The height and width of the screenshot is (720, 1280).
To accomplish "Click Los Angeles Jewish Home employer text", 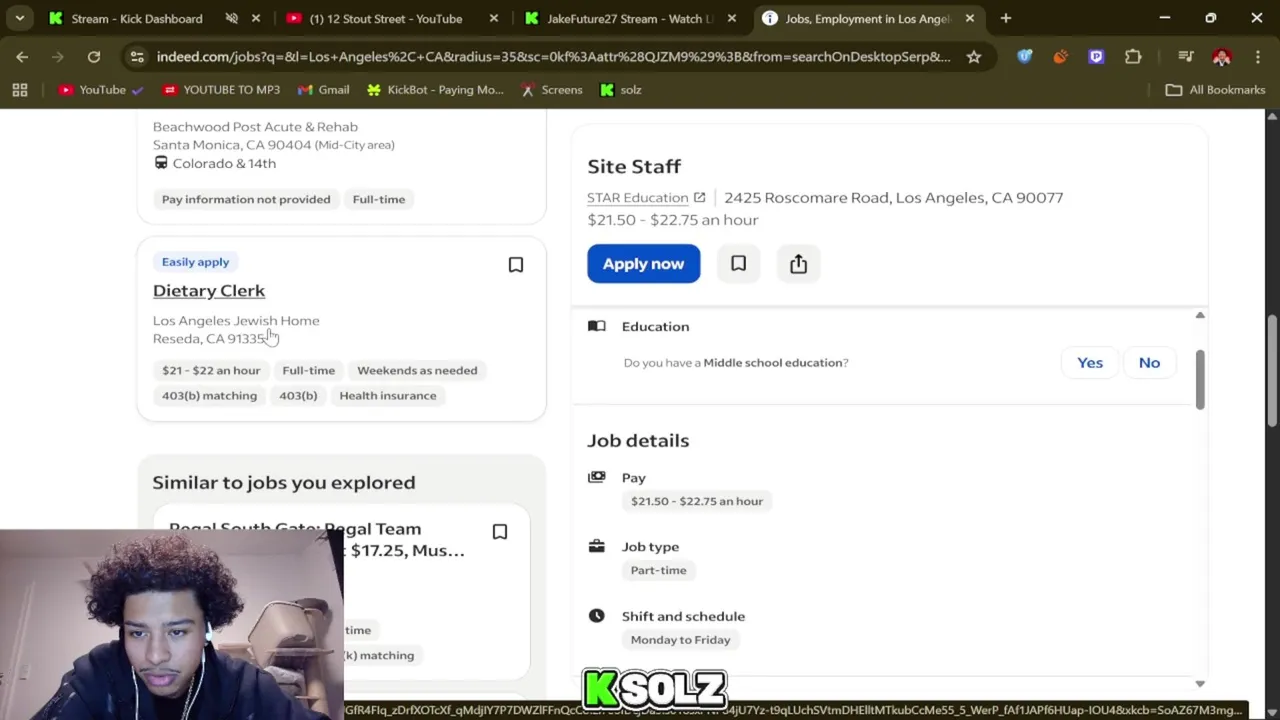I will click(x=236, y=321).
